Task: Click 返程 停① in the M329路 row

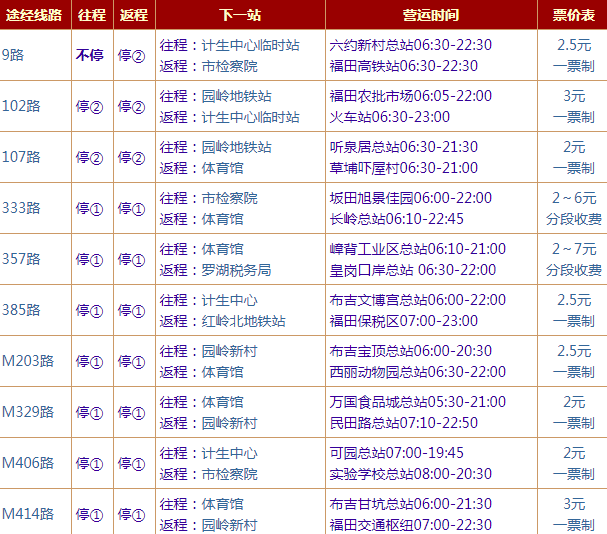Action: [132, 412]
